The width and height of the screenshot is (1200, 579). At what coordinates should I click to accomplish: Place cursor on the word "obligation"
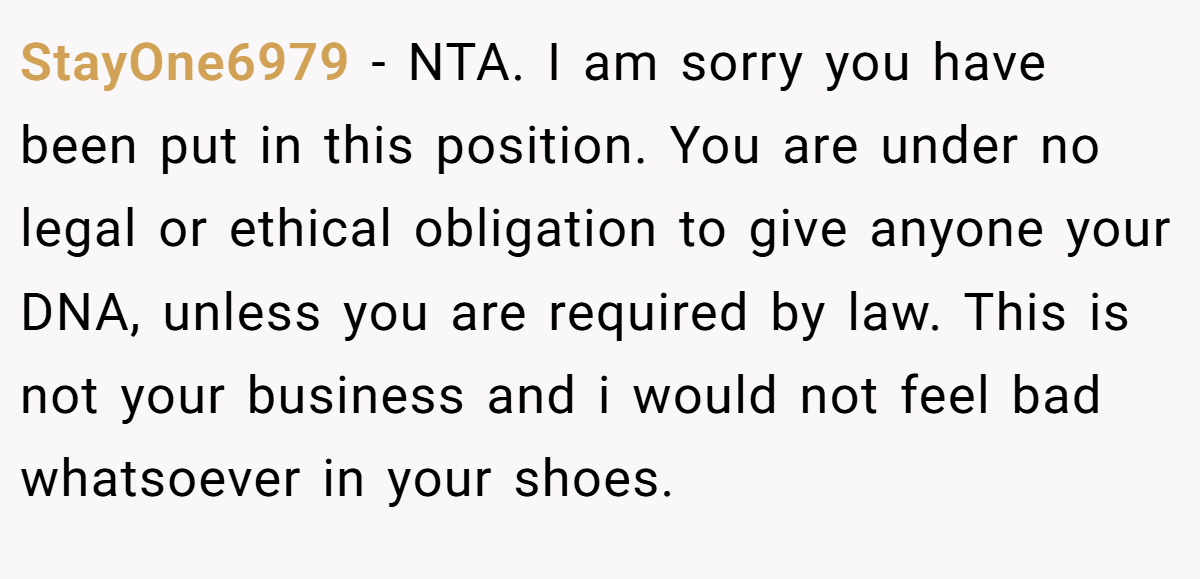point(536,232)
